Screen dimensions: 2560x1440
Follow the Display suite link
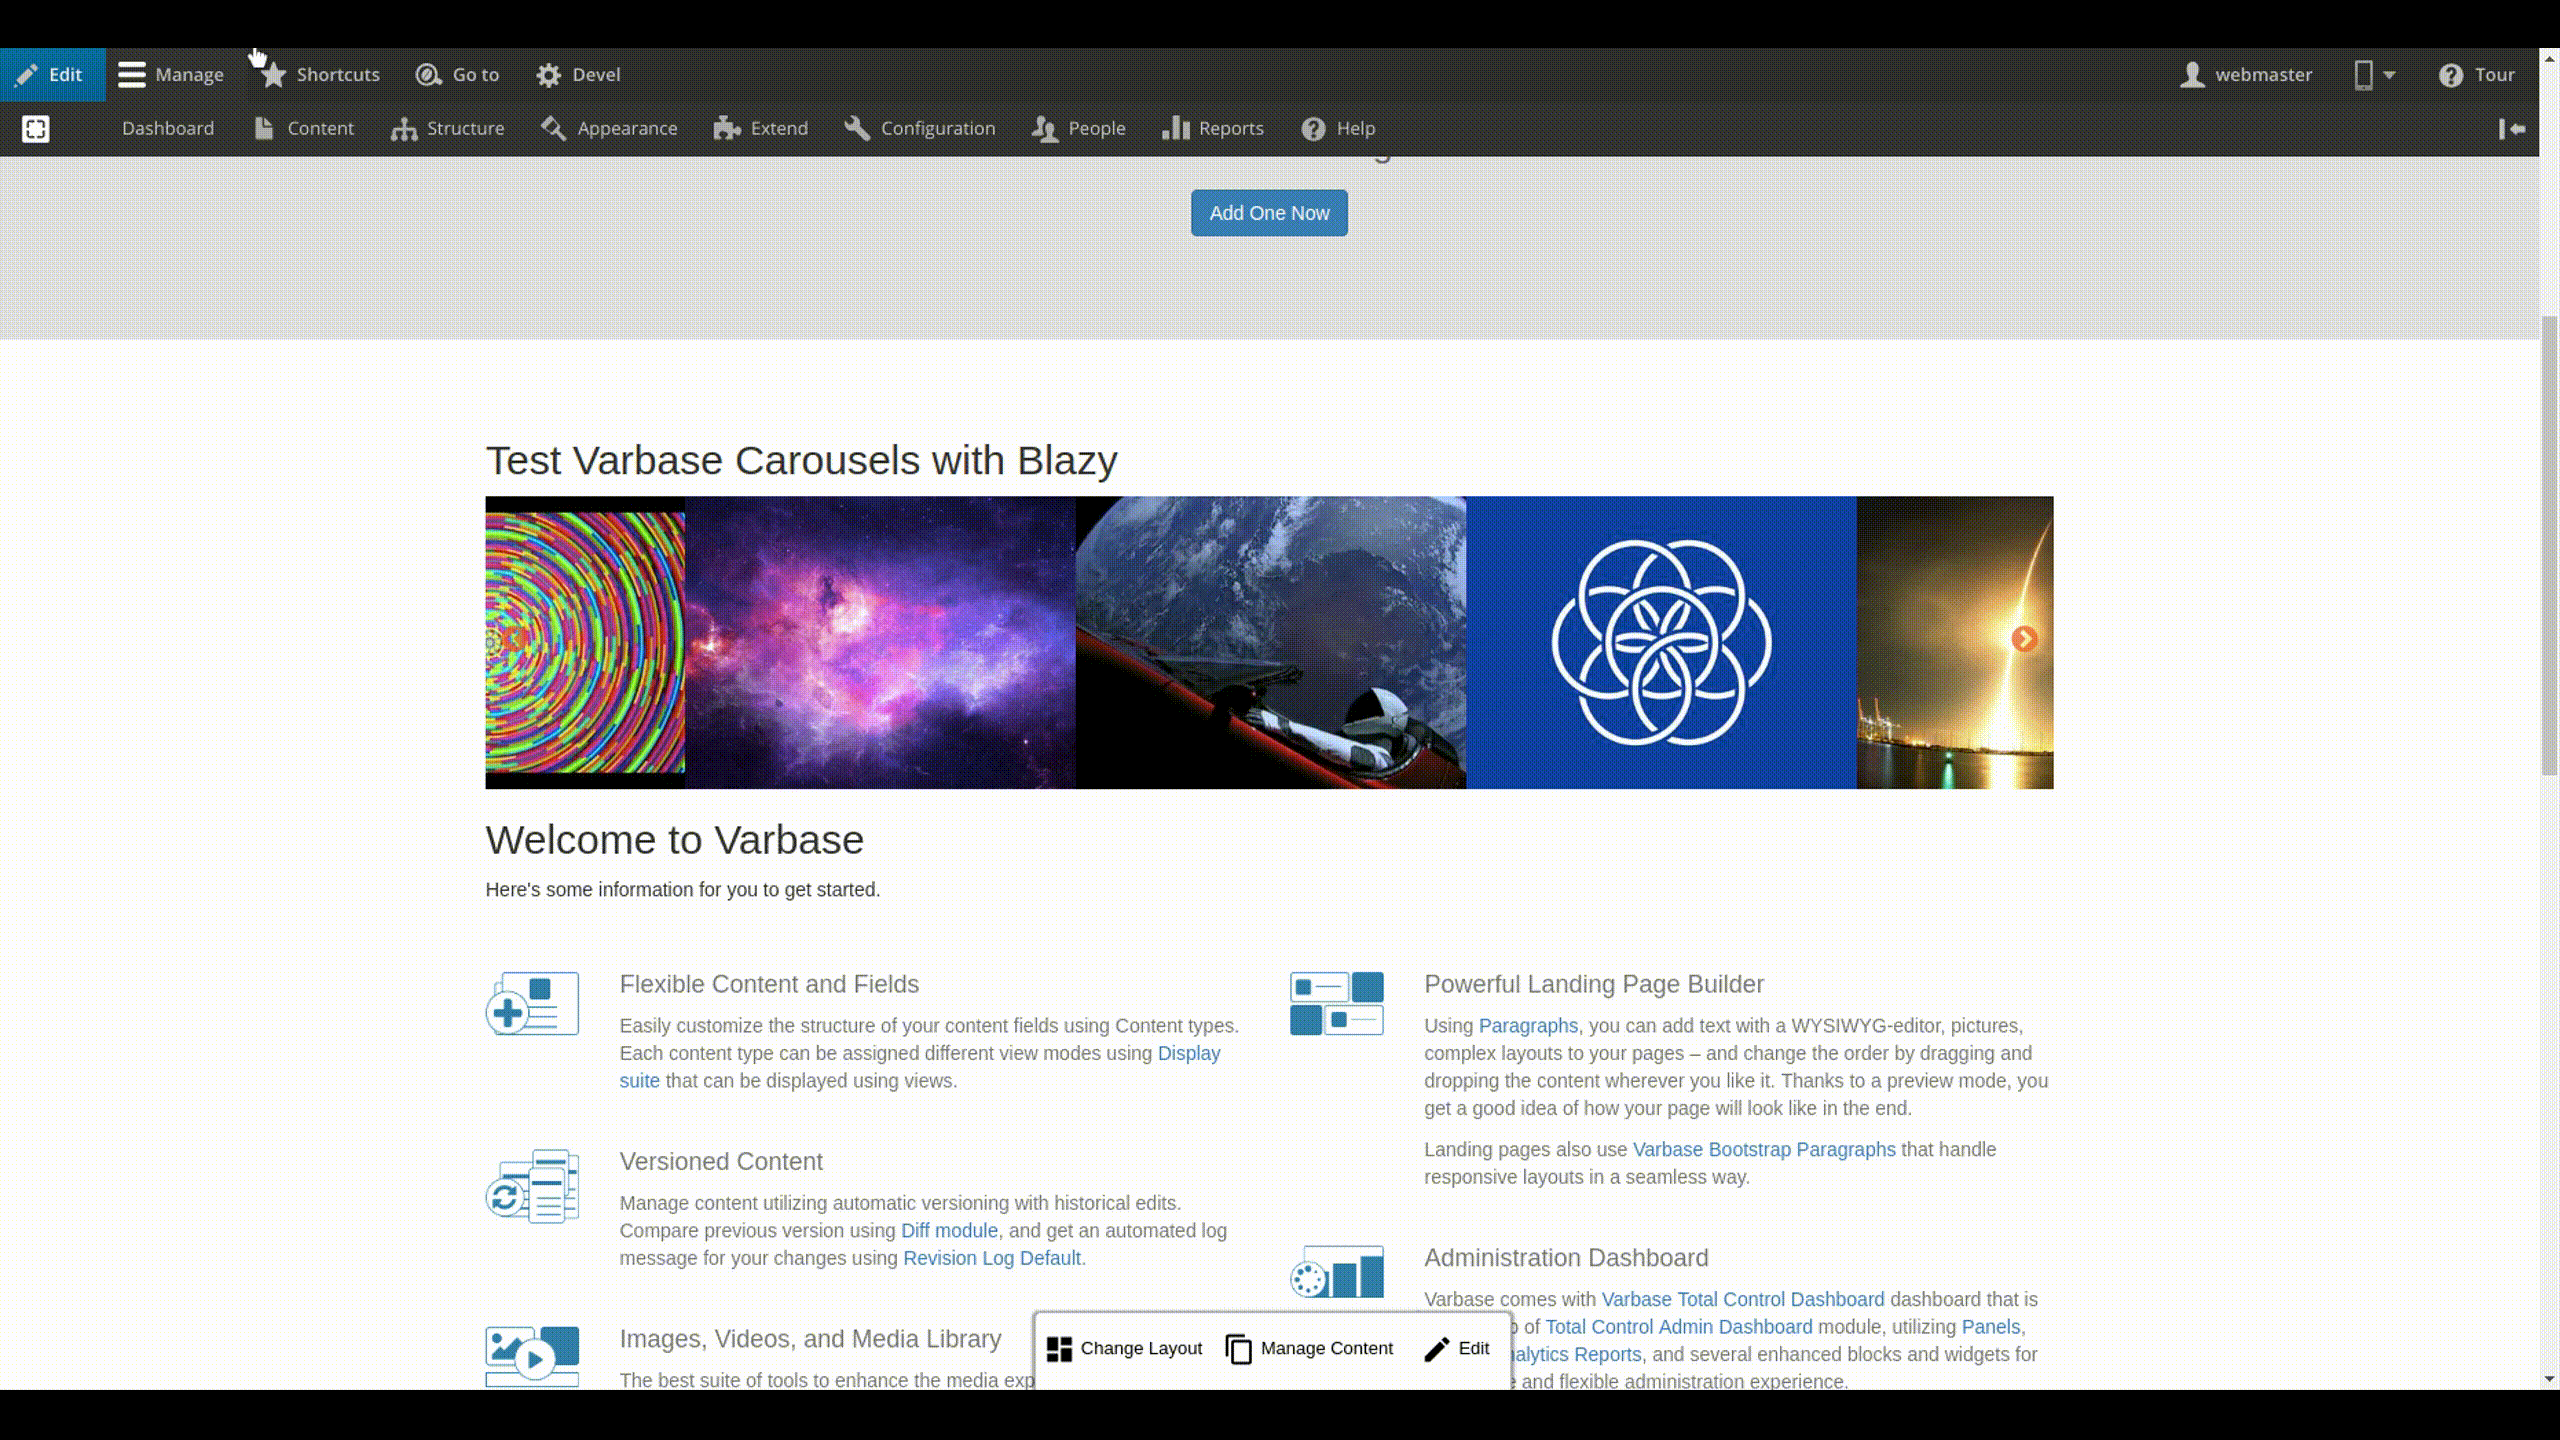1189,1053
